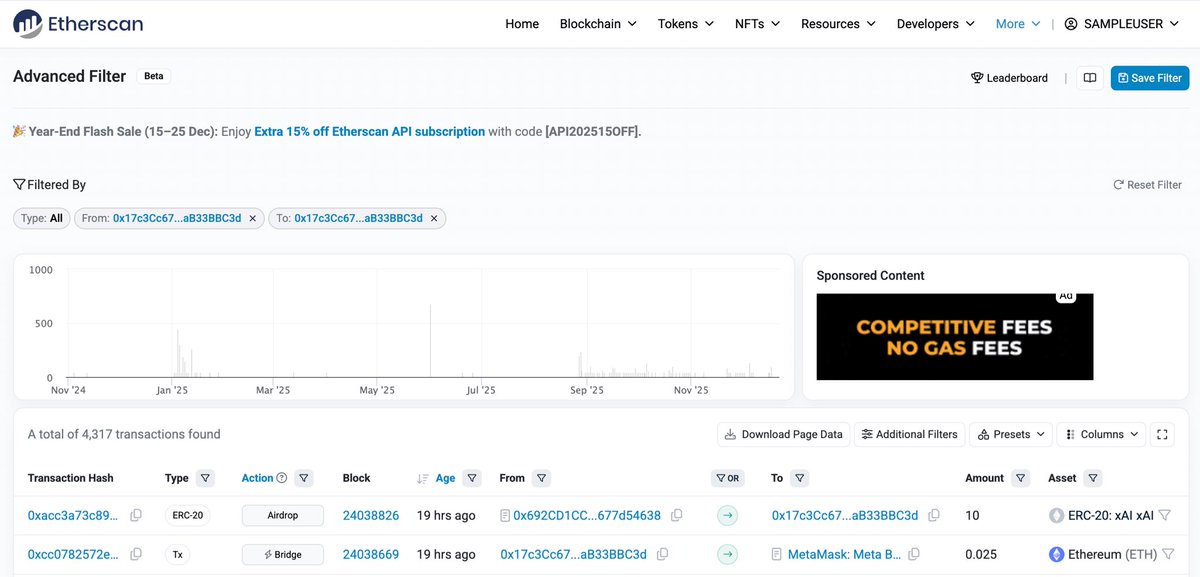Copy the 0xacc3a73c89 transaction hash
This screenshot has width=1200, height=577.
136,515
